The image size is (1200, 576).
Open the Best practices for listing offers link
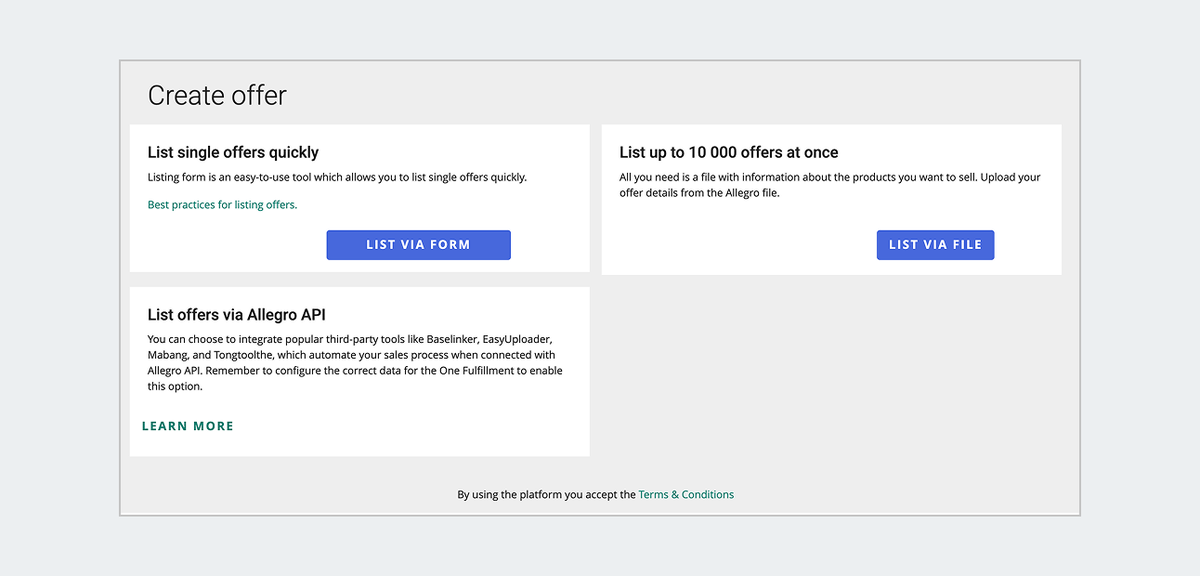pyautogui.click(x=222, y=204)
